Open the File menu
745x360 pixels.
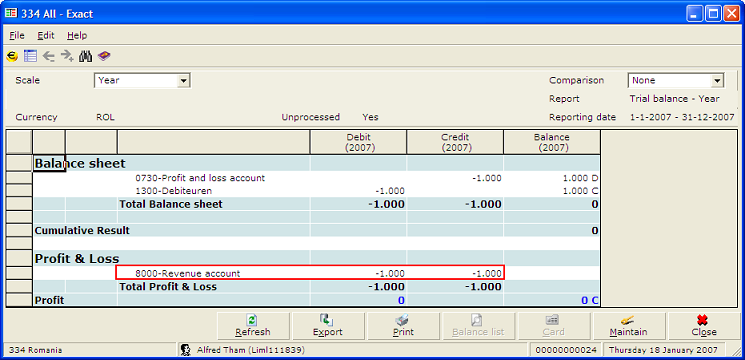click(17, 36)
